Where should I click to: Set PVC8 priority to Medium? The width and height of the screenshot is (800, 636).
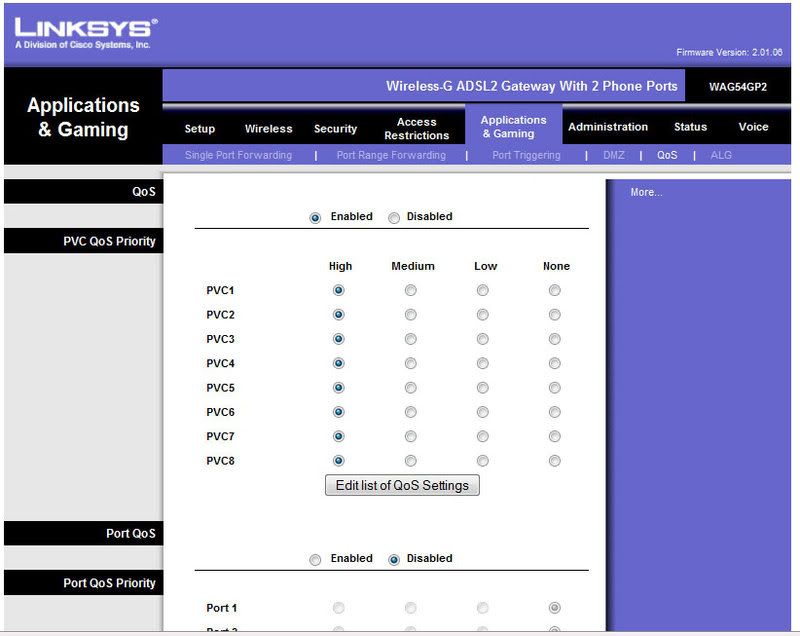pyautogui.click(x=410, y=461)
